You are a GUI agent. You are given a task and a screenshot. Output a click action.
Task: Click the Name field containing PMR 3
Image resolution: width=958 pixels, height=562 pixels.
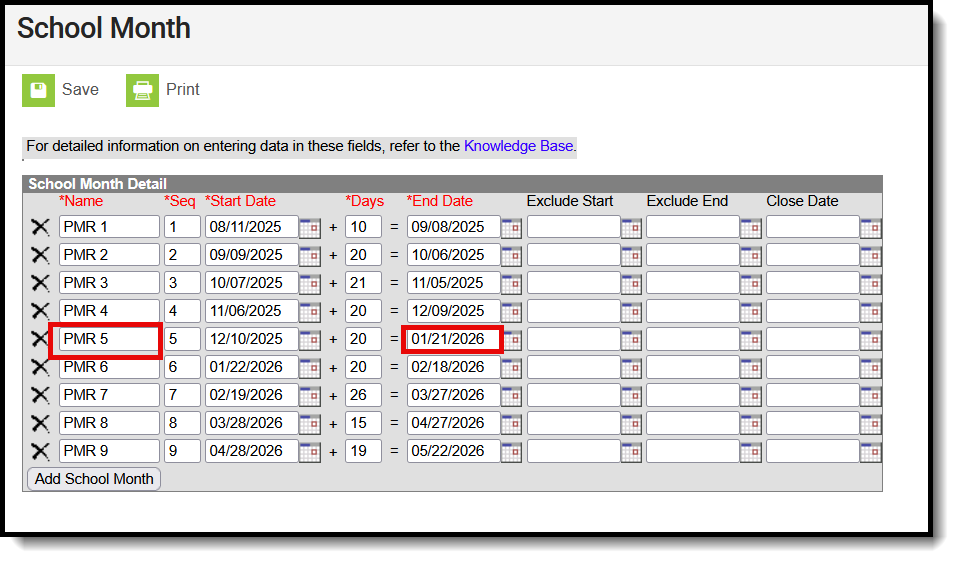pos(109,283)
